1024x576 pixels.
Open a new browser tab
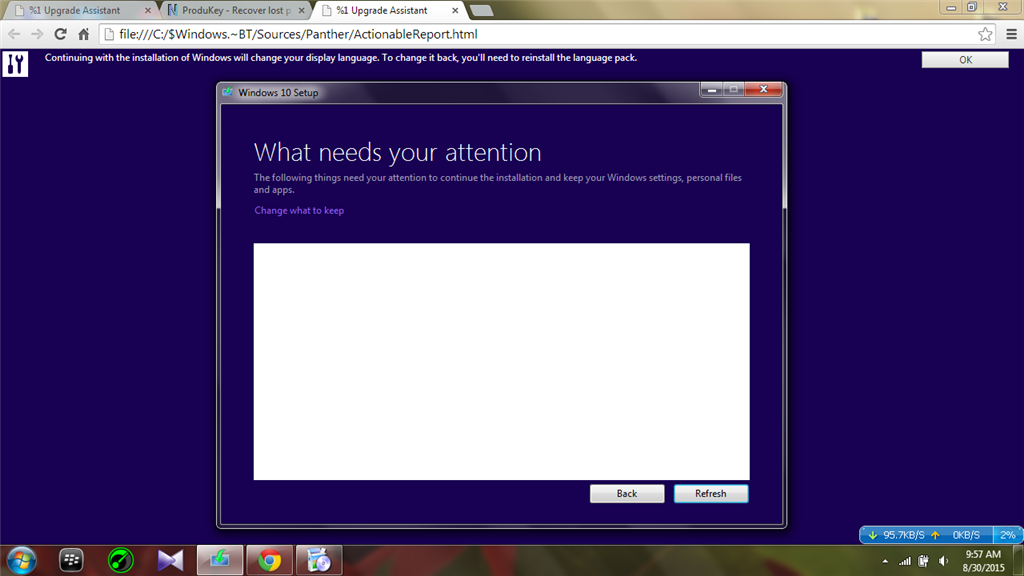point(481,10)
